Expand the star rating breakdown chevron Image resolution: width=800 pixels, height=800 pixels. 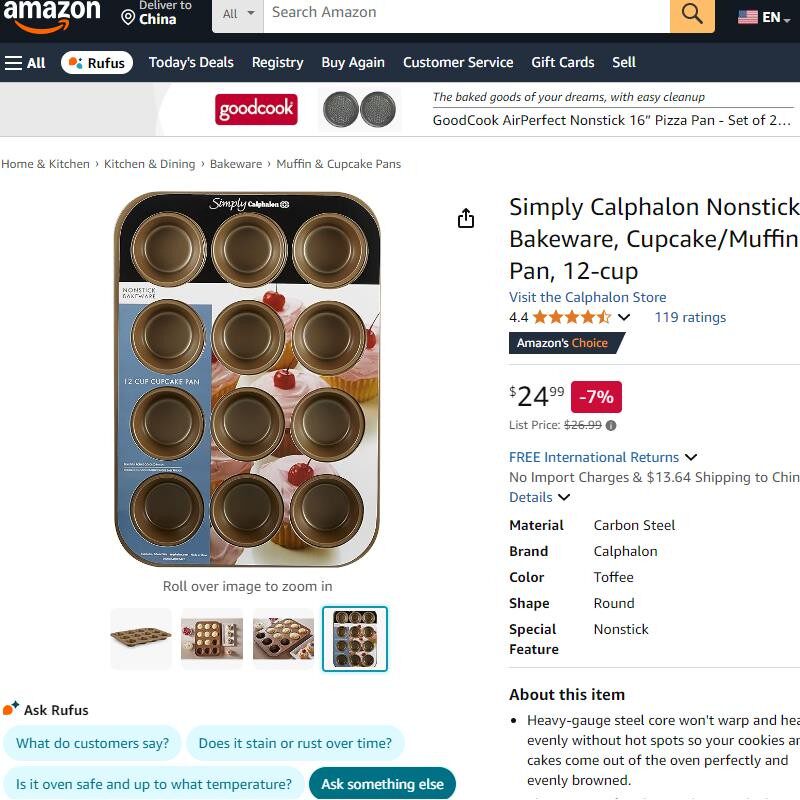click(x=623, y=317)
